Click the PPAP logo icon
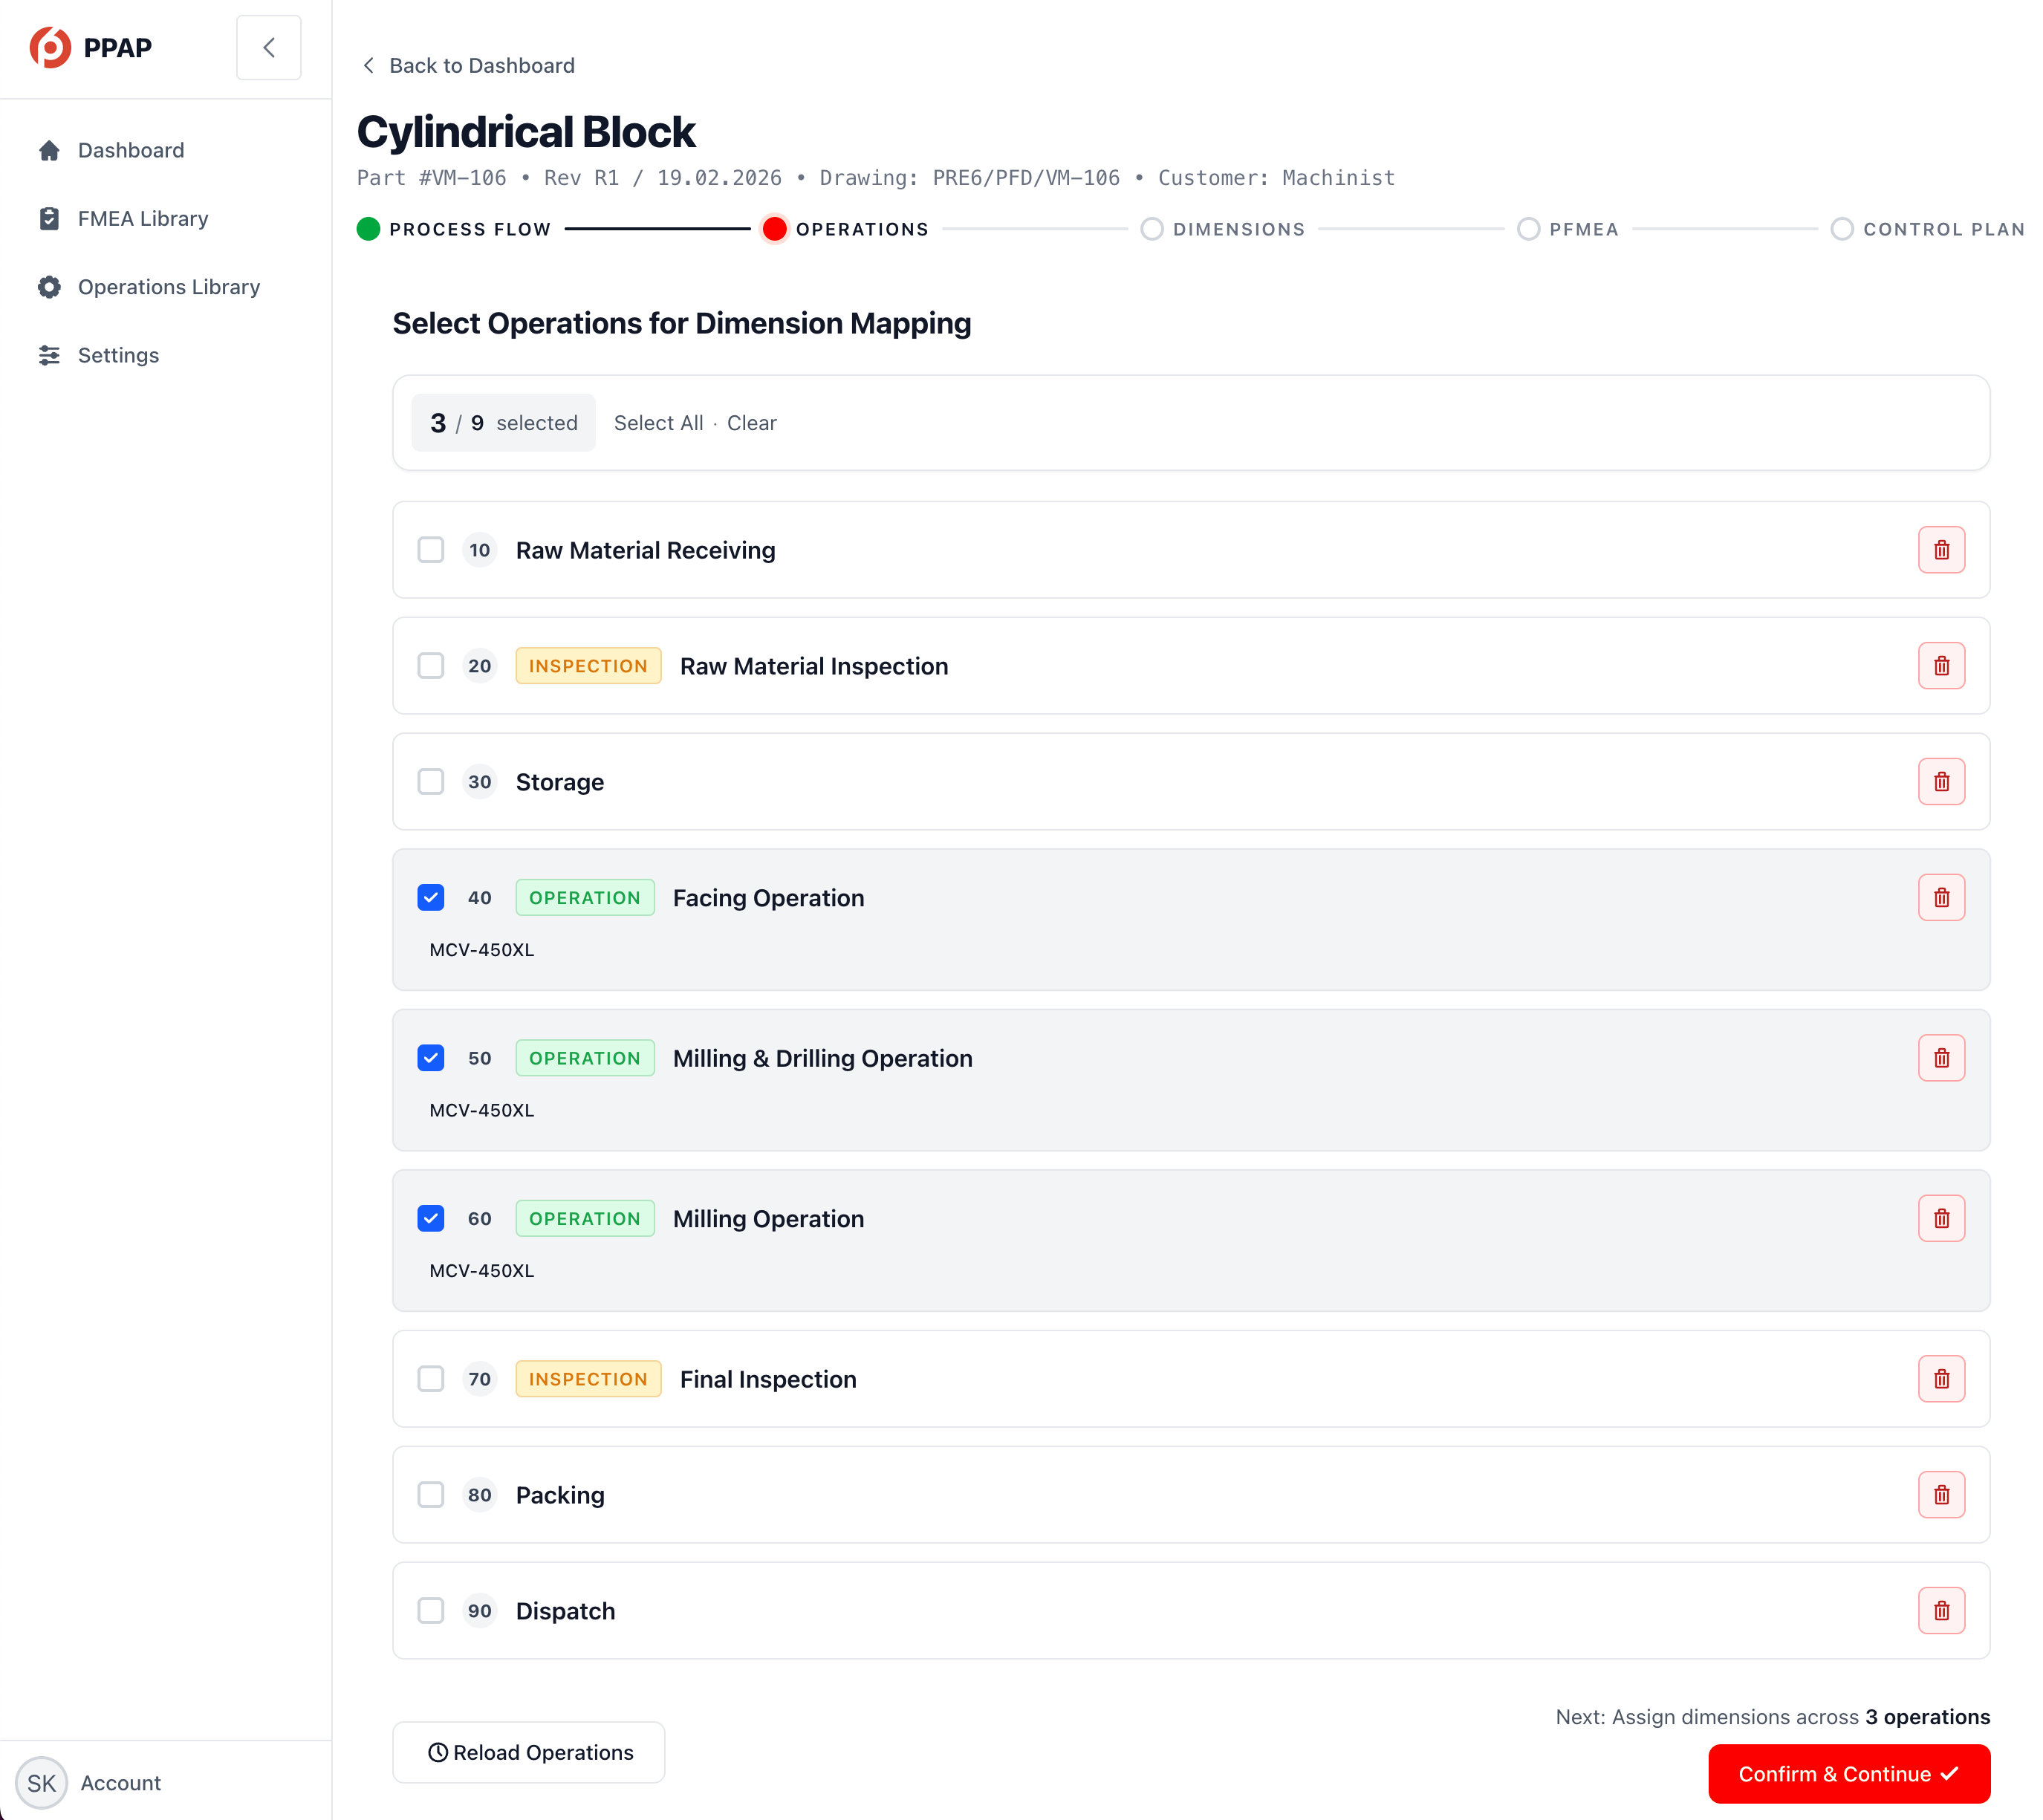 click(50, 47)
